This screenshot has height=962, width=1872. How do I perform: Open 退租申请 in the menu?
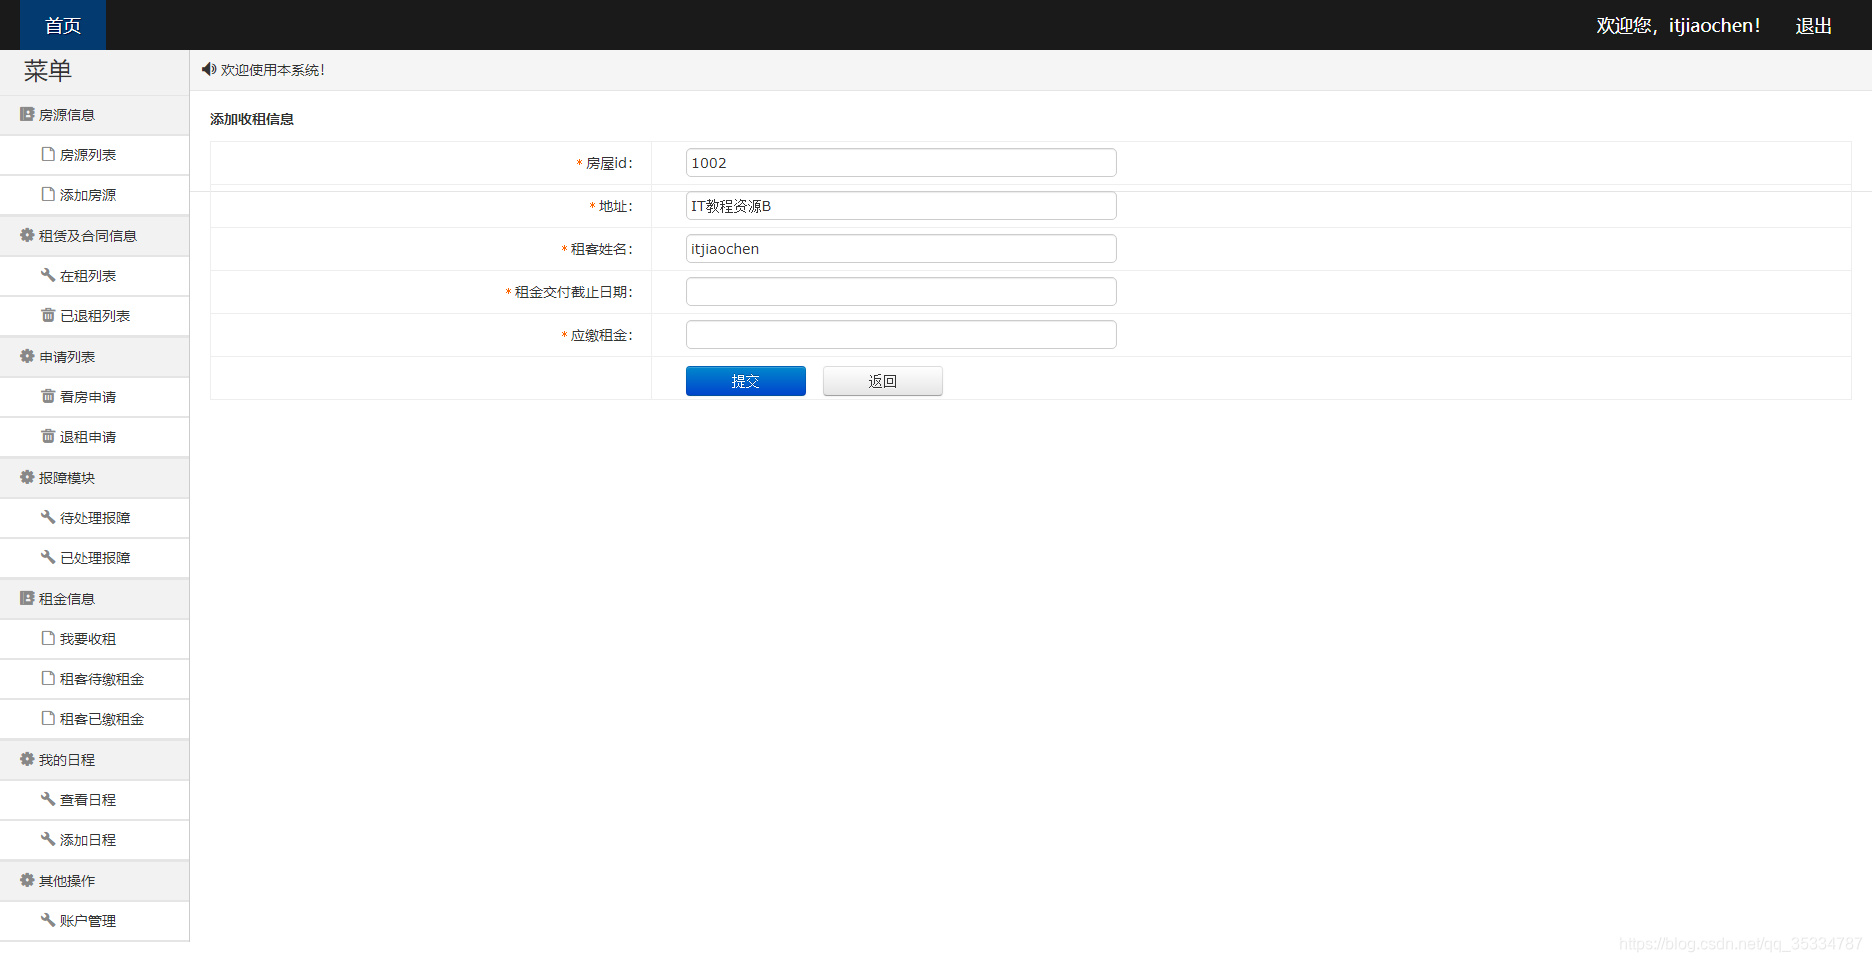[94, 437]
